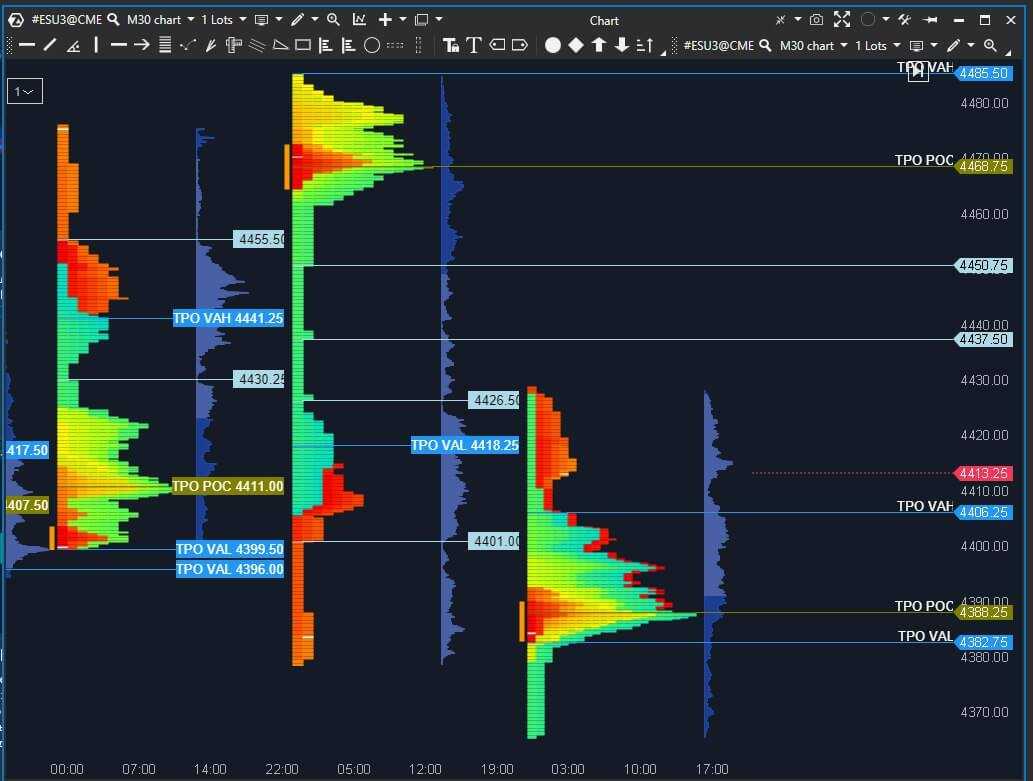
Task: Select the rectangle drawing tool
Action: pos(303,45)
